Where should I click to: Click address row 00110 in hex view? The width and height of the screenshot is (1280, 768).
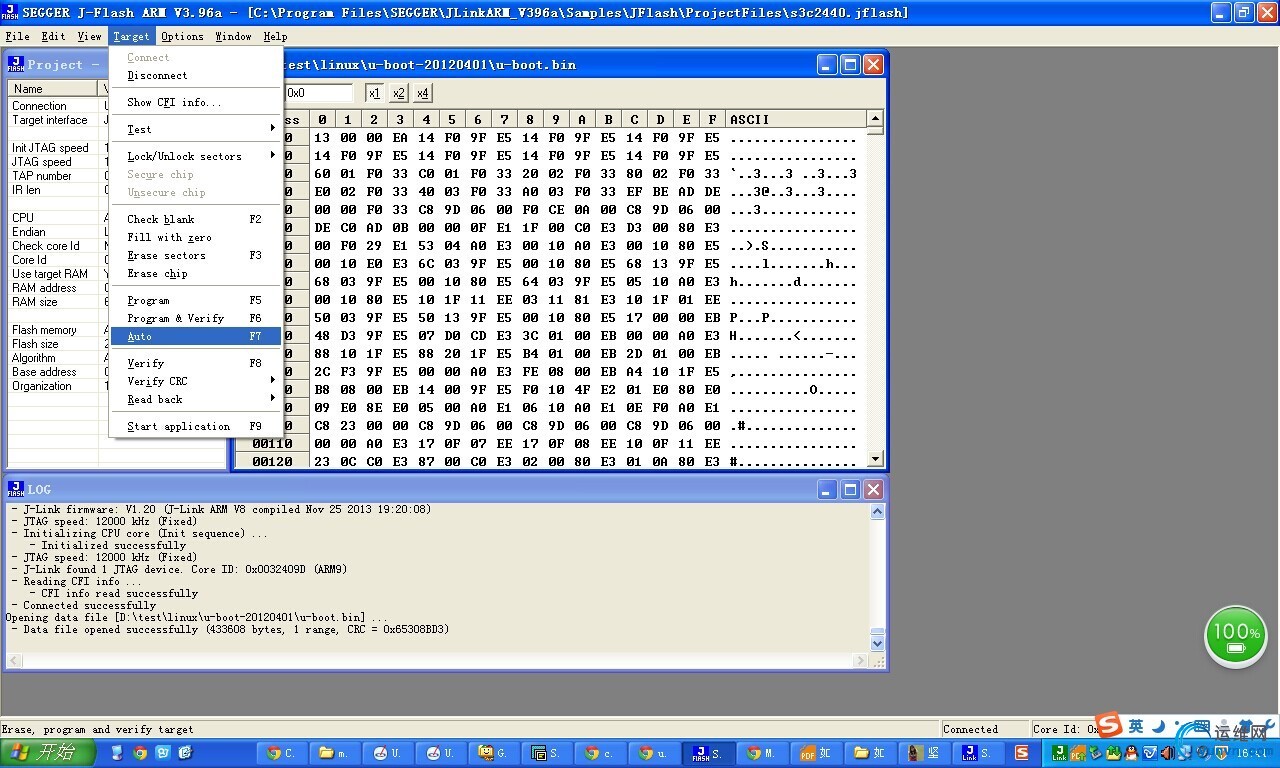click(x=272, y=444)
